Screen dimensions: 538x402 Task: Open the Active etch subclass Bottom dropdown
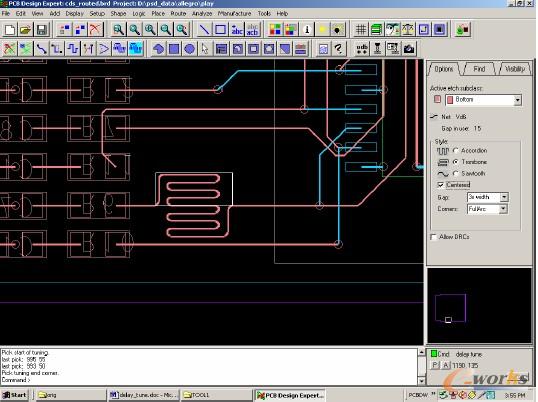(x=517, y=100)
